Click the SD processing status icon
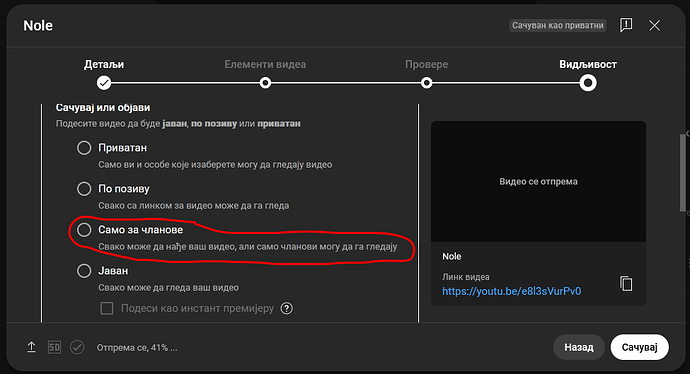The height and width of the screenshot is (374, 690). click(54, 348)
